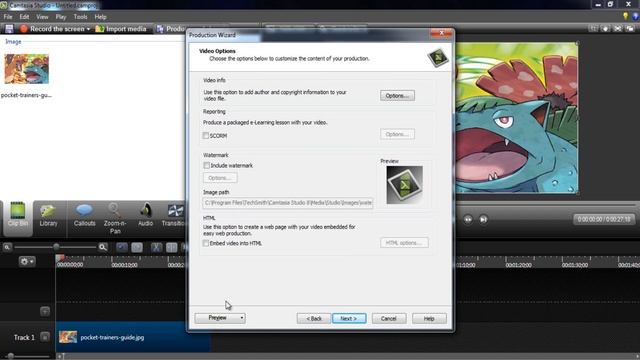Click the fast forward playback button
640x360 pixels.
(468, 220)
